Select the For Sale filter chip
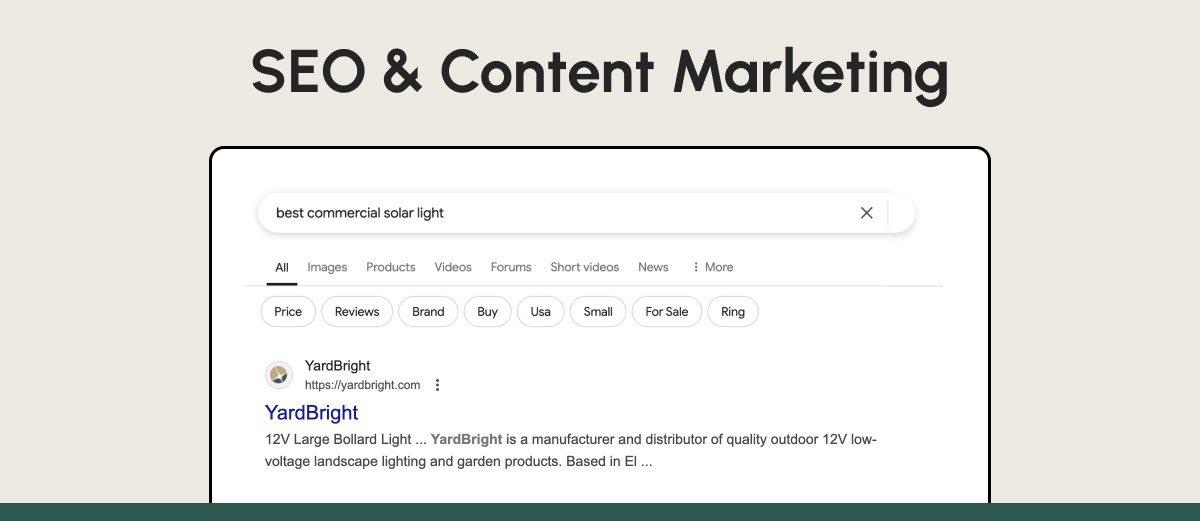The height and width of the screenshot is (521, 1200). (x=667, y=312)
